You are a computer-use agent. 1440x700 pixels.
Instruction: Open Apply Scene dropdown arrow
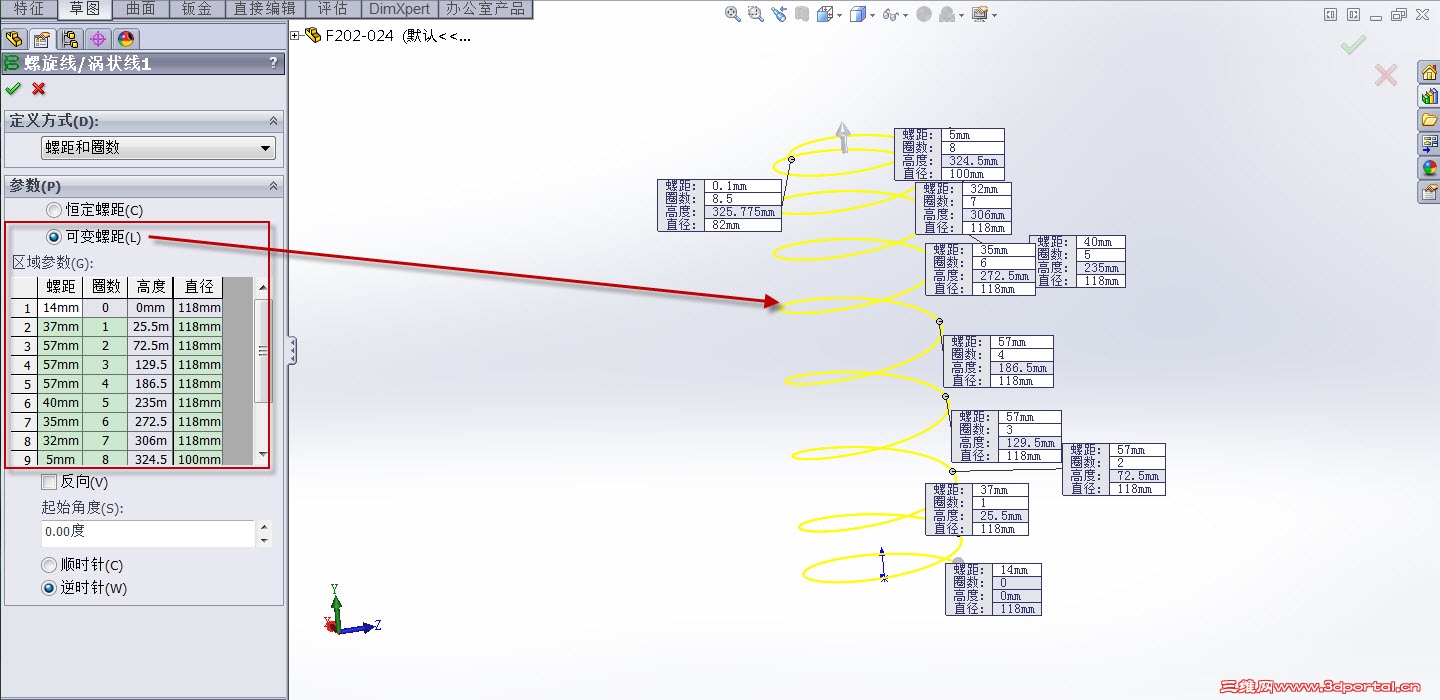click(961, 15)
